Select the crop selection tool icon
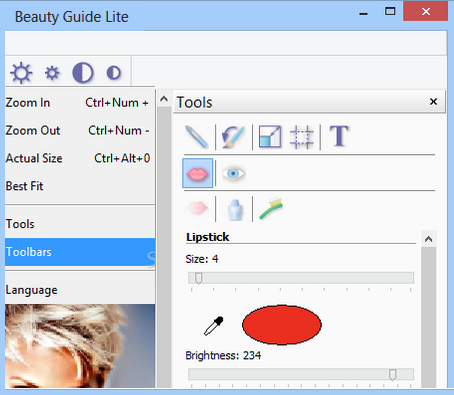Viewport: 454px width, 395px height. tap(302, 137)
